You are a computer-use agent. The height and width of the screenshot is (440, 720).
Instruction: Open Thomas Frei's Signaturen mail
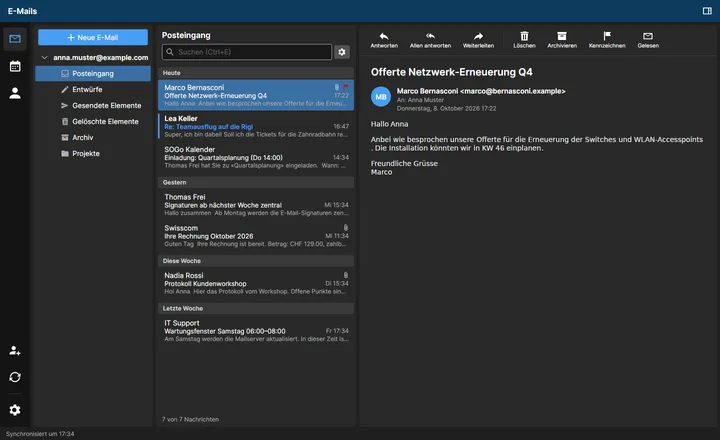coord(256,205)
